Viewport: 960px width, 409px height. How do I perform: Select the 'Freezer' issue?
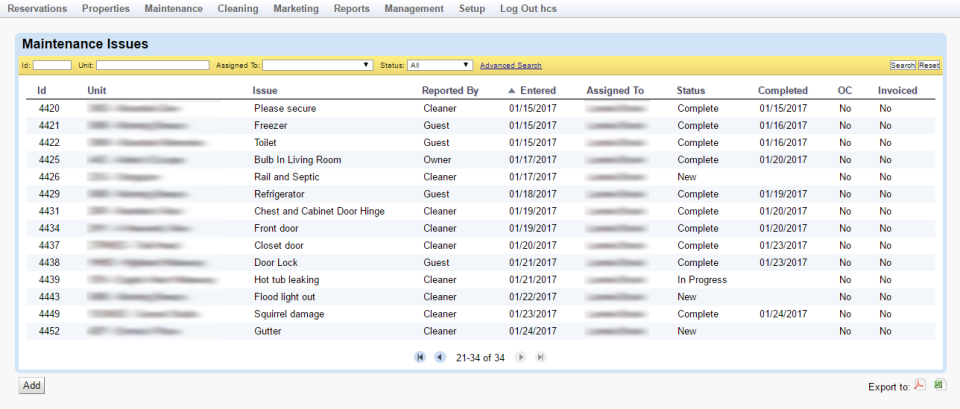coord(271,126)
